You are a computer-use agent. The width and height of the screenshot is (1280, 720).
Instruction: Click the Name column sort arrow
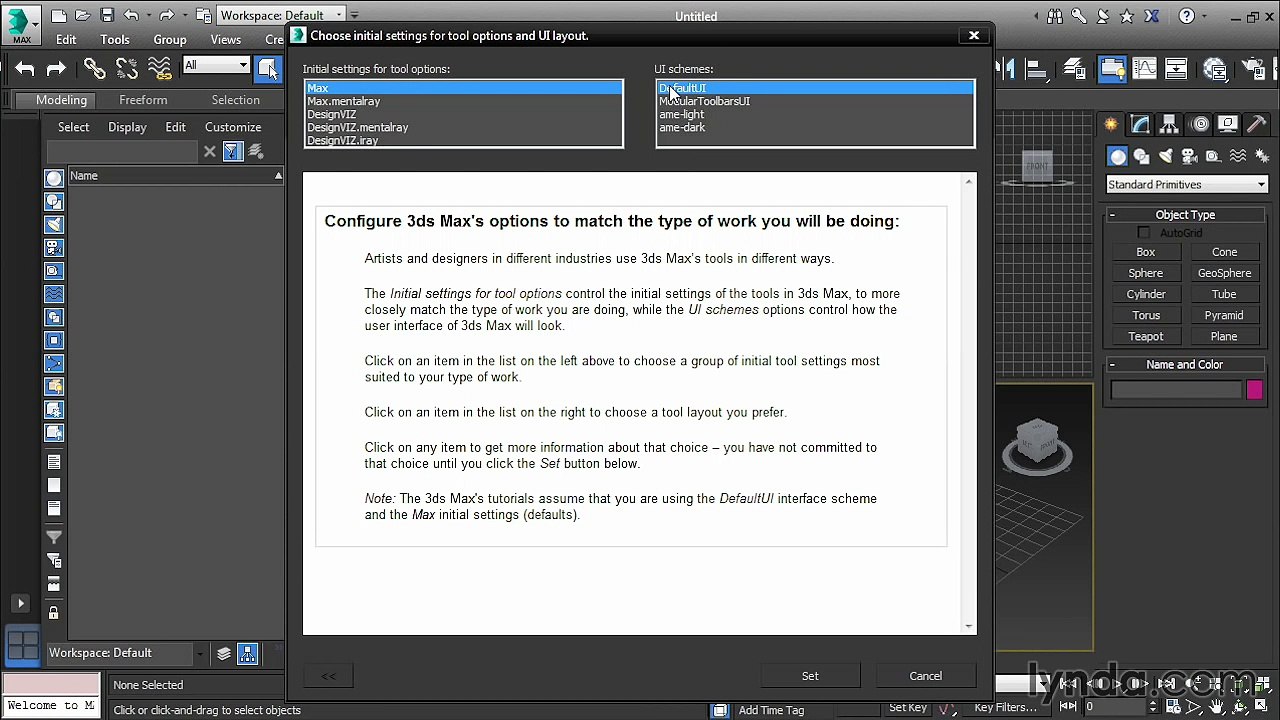[278, 176]
